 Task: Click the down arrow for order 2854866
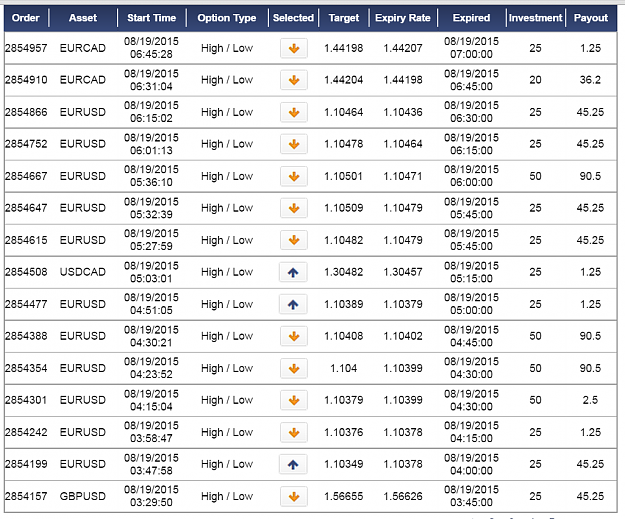[294, 112]
